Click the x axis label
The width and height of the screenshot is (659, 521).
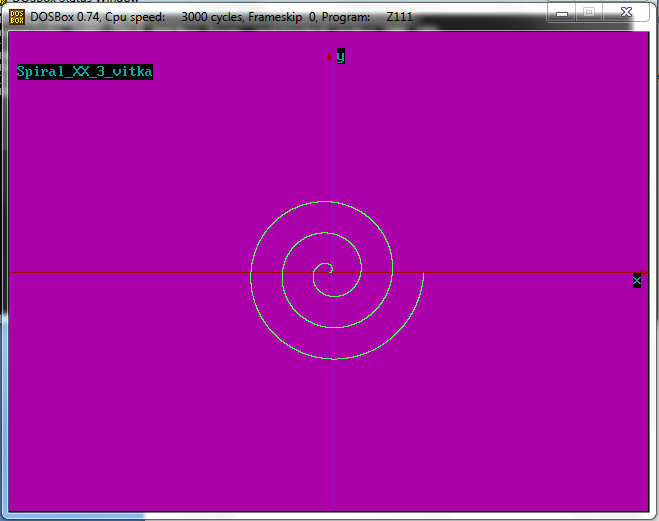637,281
